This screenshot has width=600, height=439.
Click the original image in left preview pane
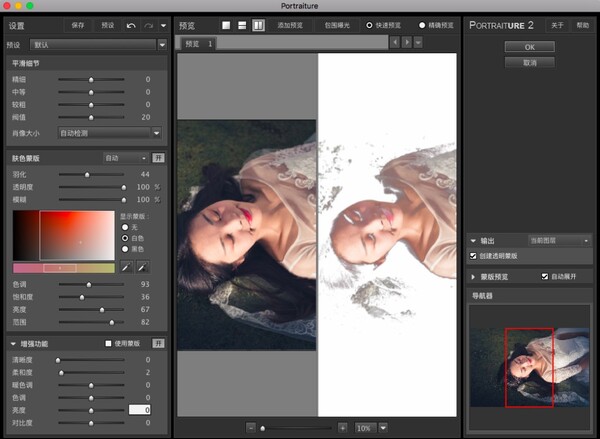pos(247,235)
